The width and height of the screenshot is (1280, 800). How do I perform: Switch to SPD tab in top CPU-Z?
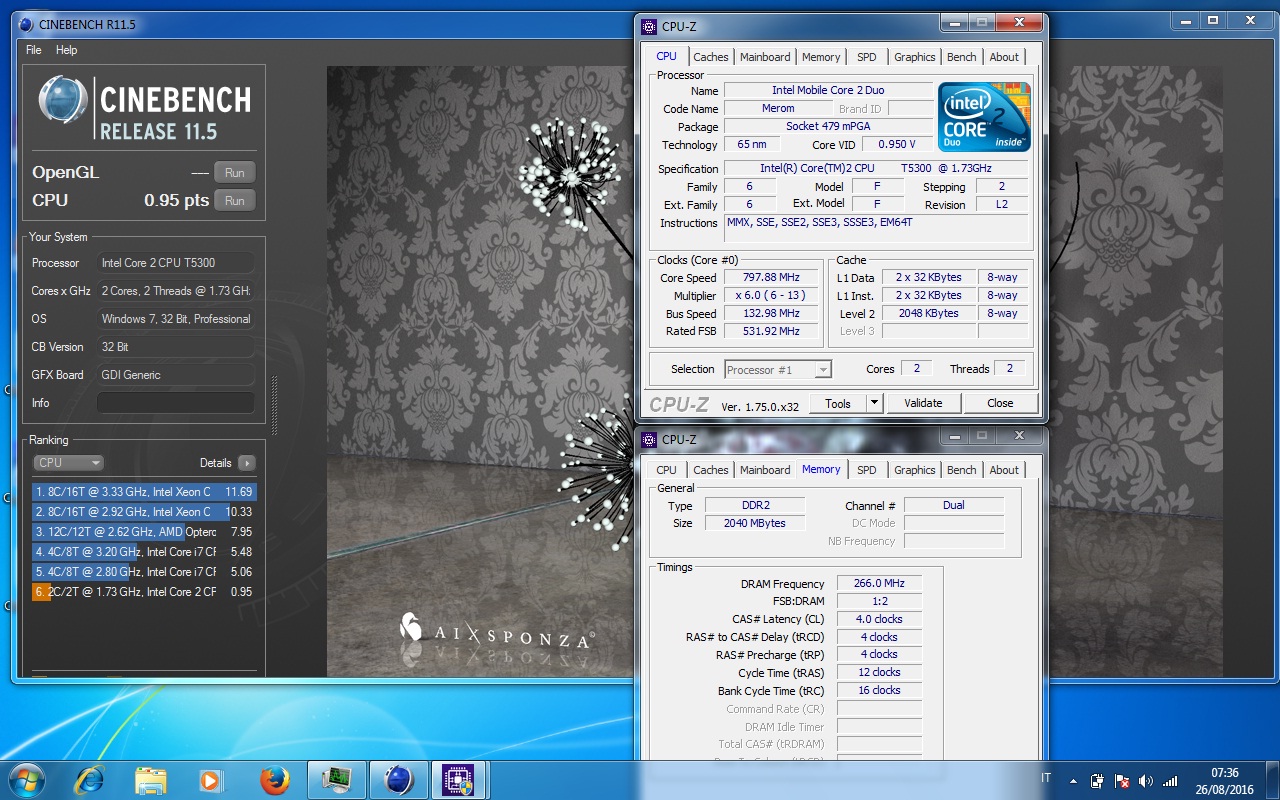coord(867,57)
